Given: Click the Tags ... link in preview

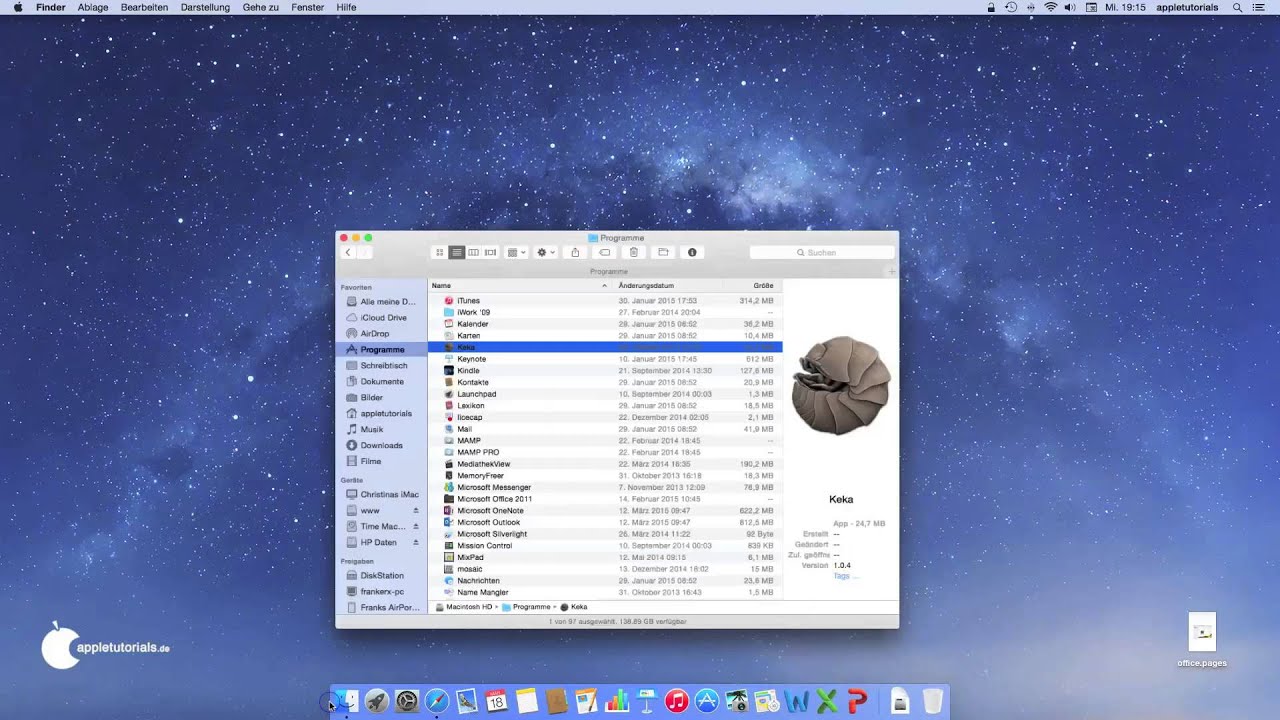Looking at the screenshot, I should click(x=846, y=577).
